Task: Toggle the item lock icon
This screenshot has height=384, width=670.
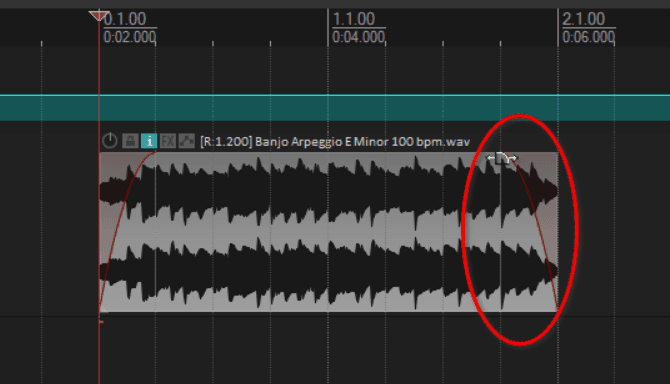Action: [130, 141]
